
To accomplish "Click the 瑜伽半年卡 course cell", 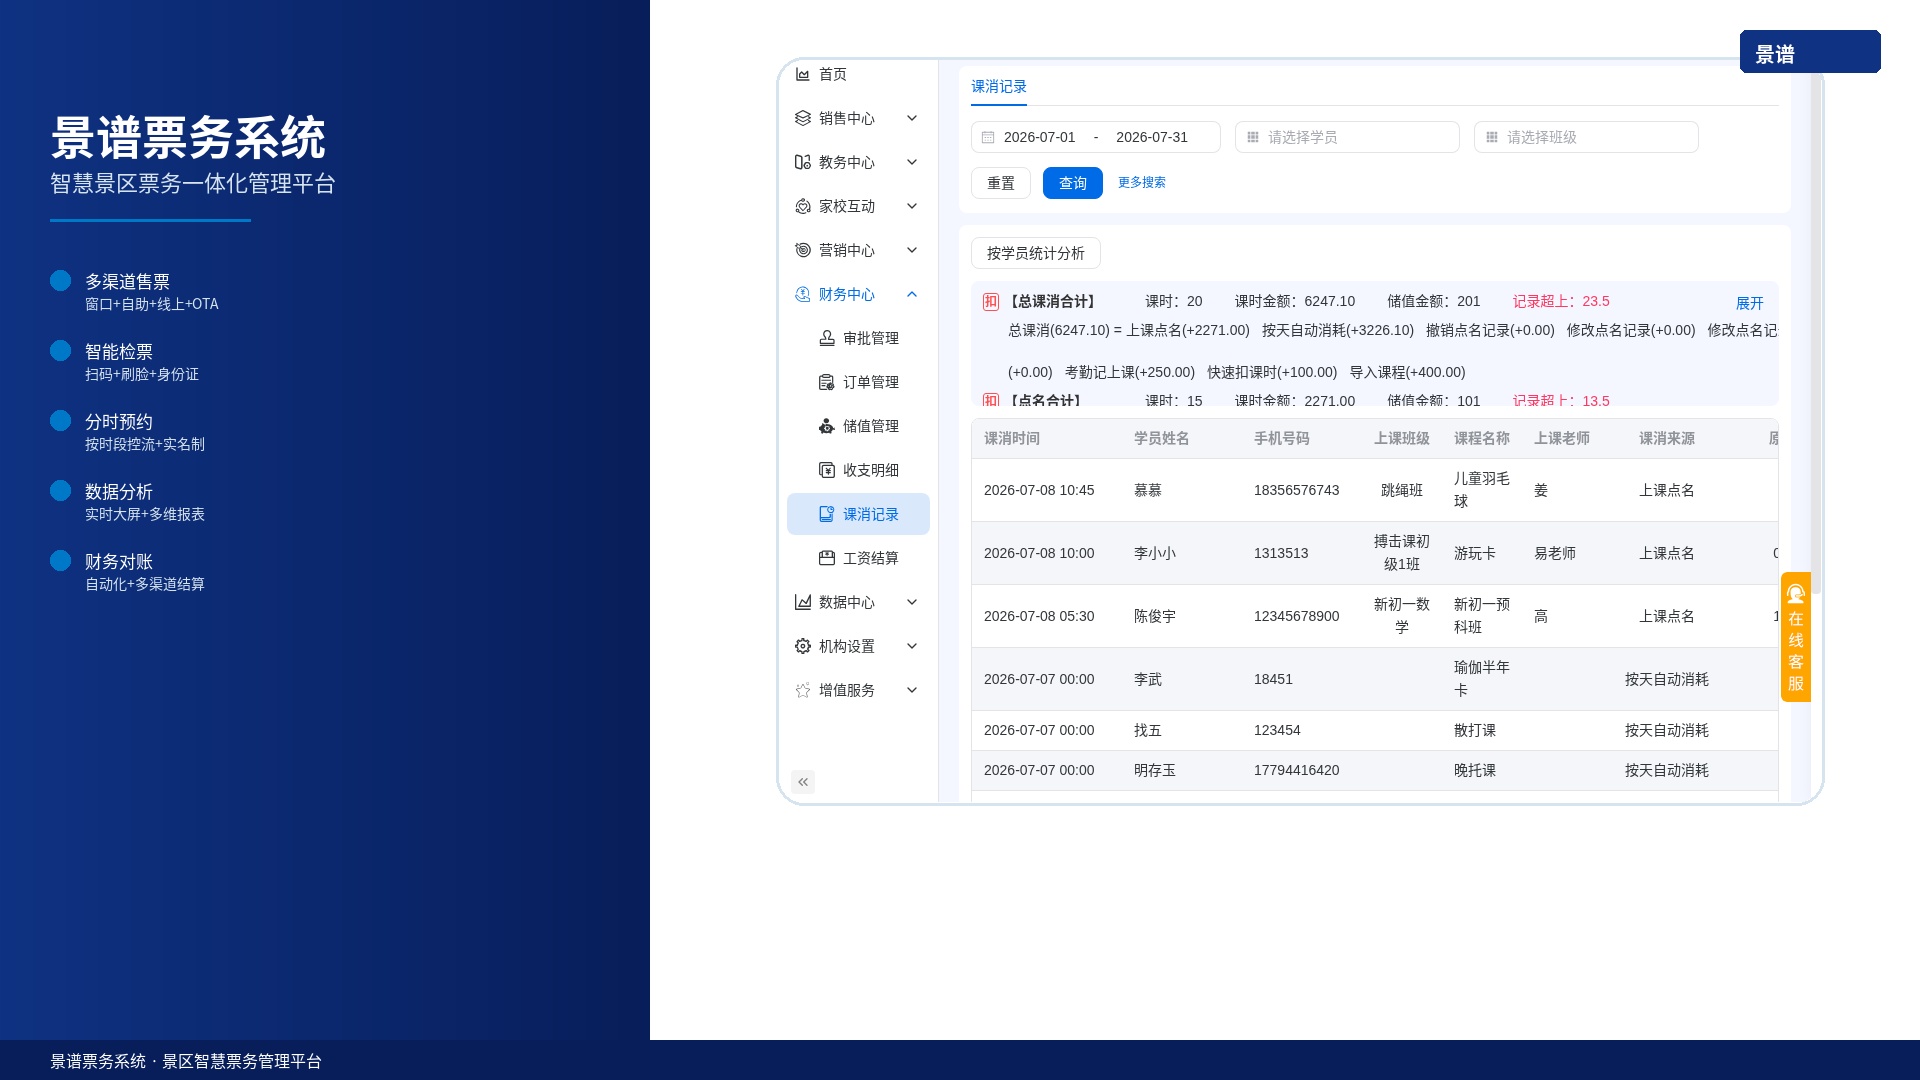I will point(1481,679).
